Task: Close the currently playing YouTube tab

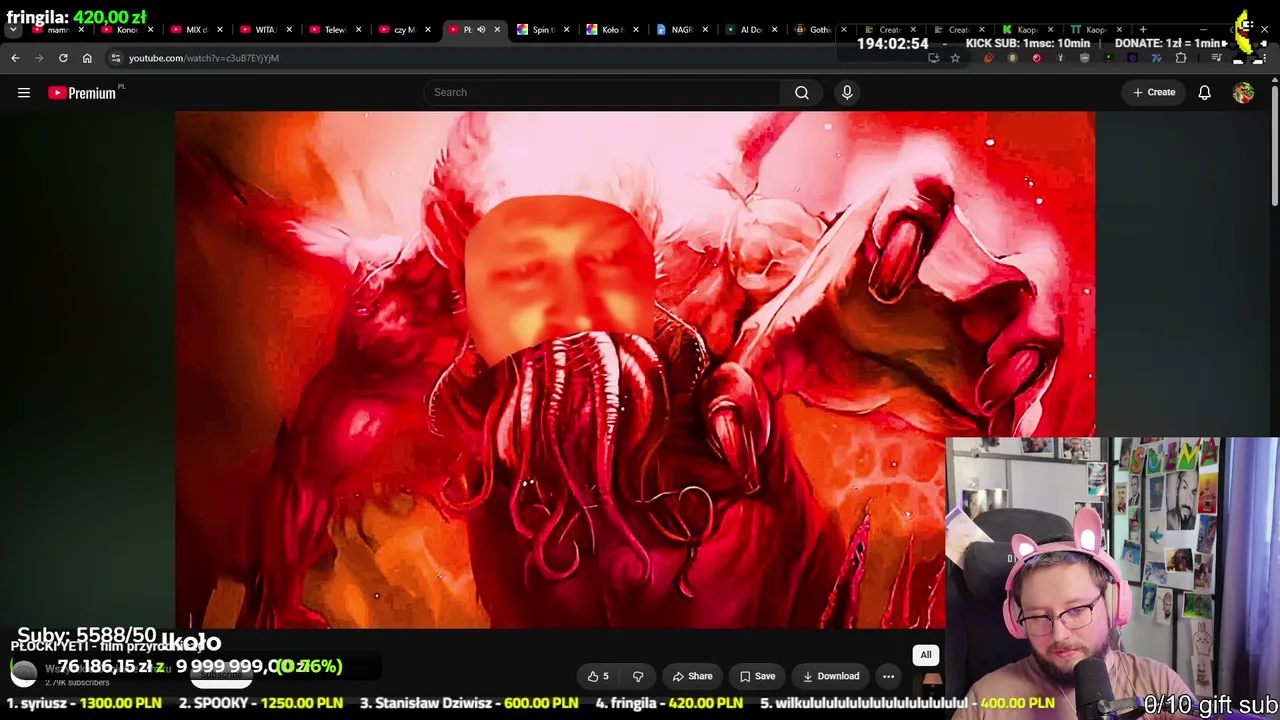Action: click(497, 30)
